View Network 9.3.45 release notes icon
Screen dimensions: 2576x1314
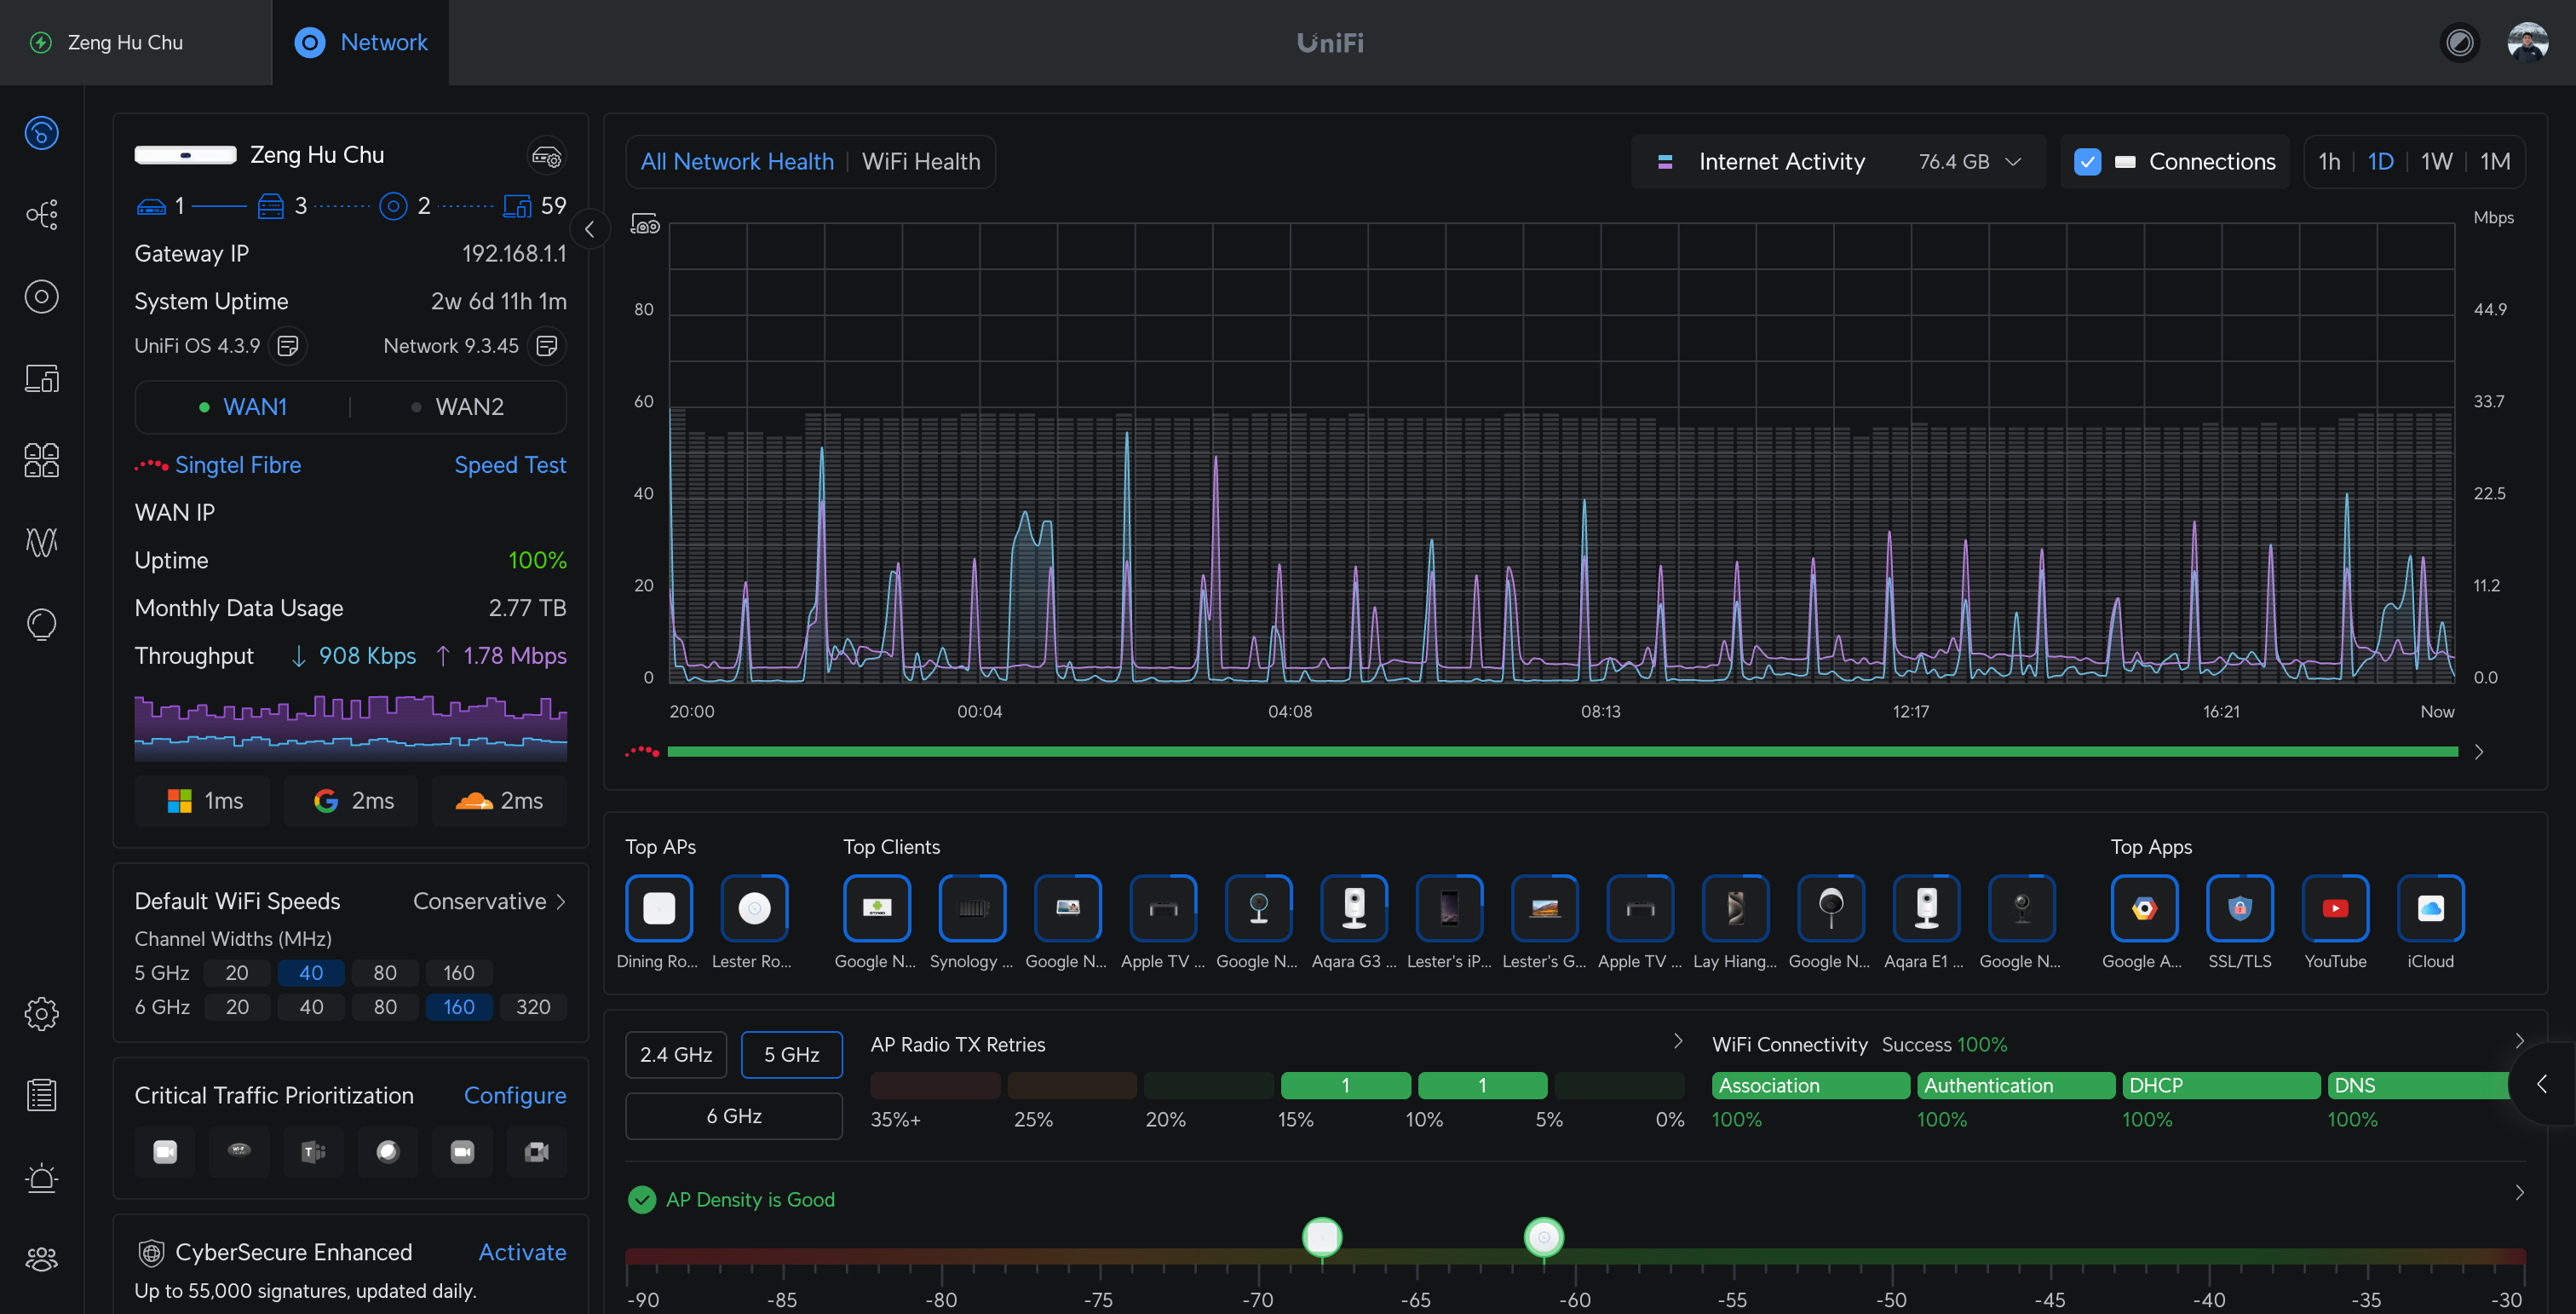547,346
